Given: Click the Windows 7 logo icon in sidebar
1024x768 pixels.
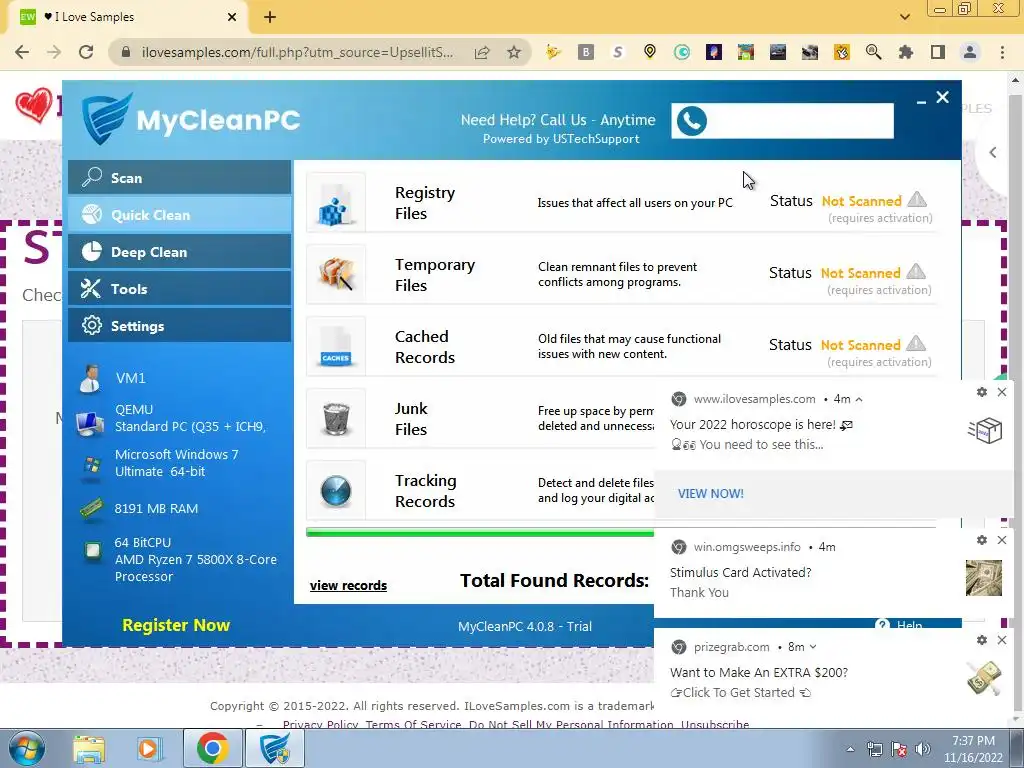Looking at the screenshot, I should tap(92, 465).
